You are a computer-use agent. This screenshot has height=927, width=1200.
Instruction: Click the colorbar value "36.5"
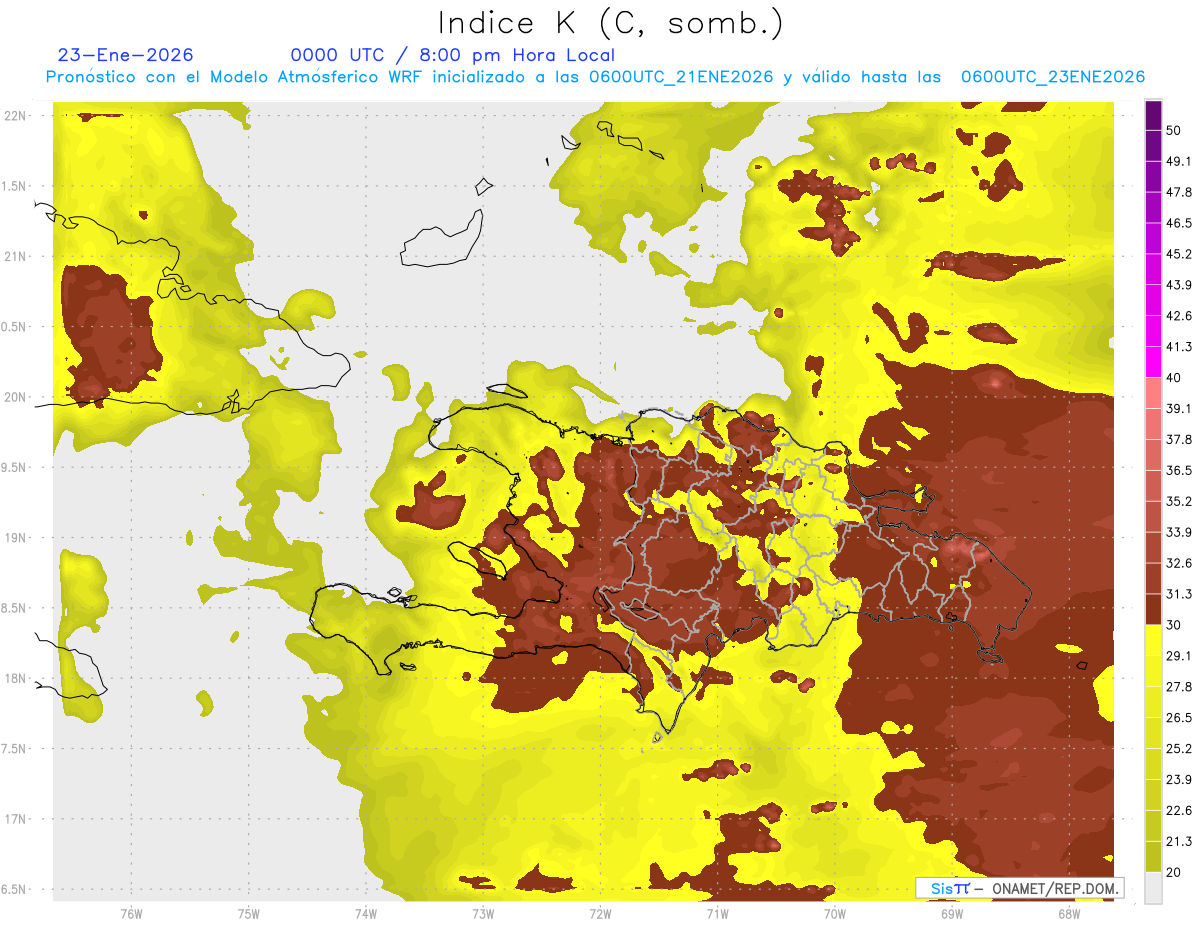pos(1179,471)
